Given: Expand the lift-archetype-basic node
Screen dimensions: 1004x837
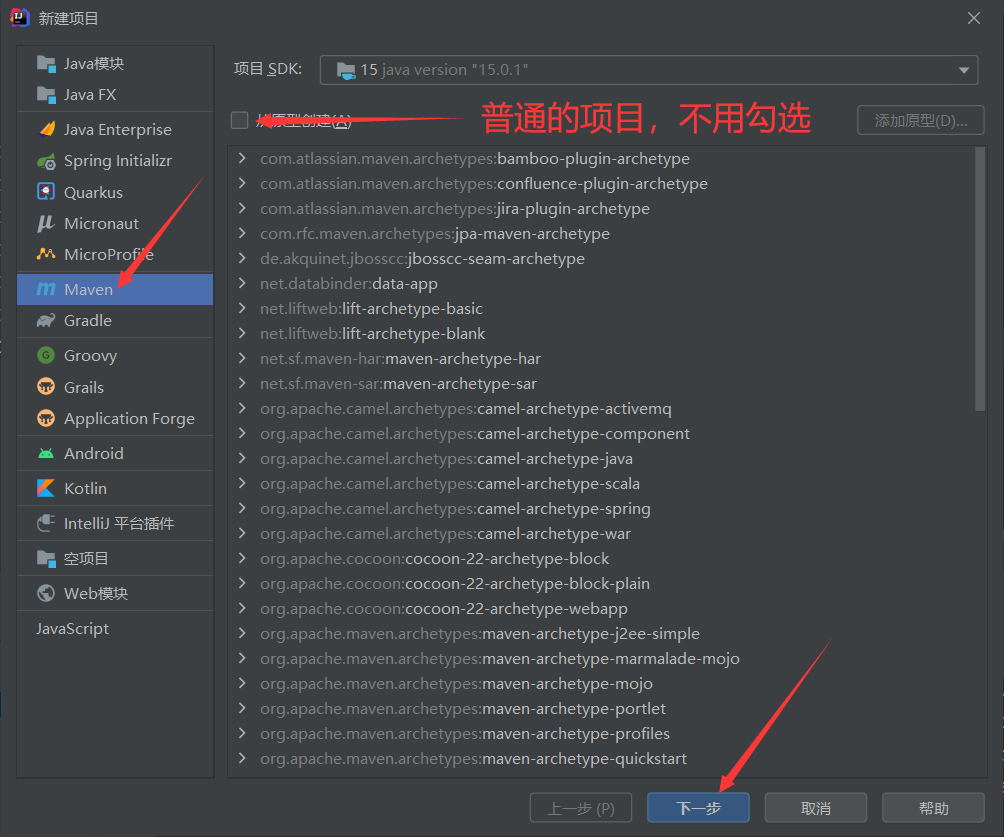Looking at the screenshot, I should (x=242, y=308).
